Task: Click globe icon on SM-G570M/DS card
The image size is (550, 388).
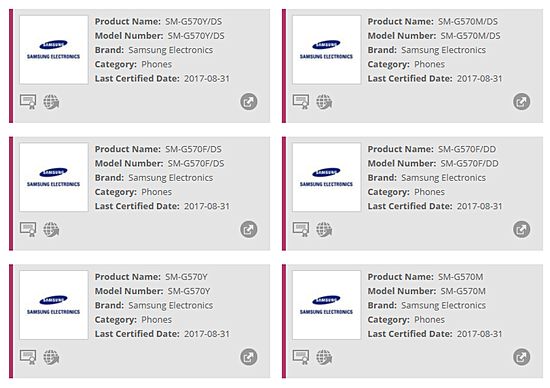Action: pos(324,102)
